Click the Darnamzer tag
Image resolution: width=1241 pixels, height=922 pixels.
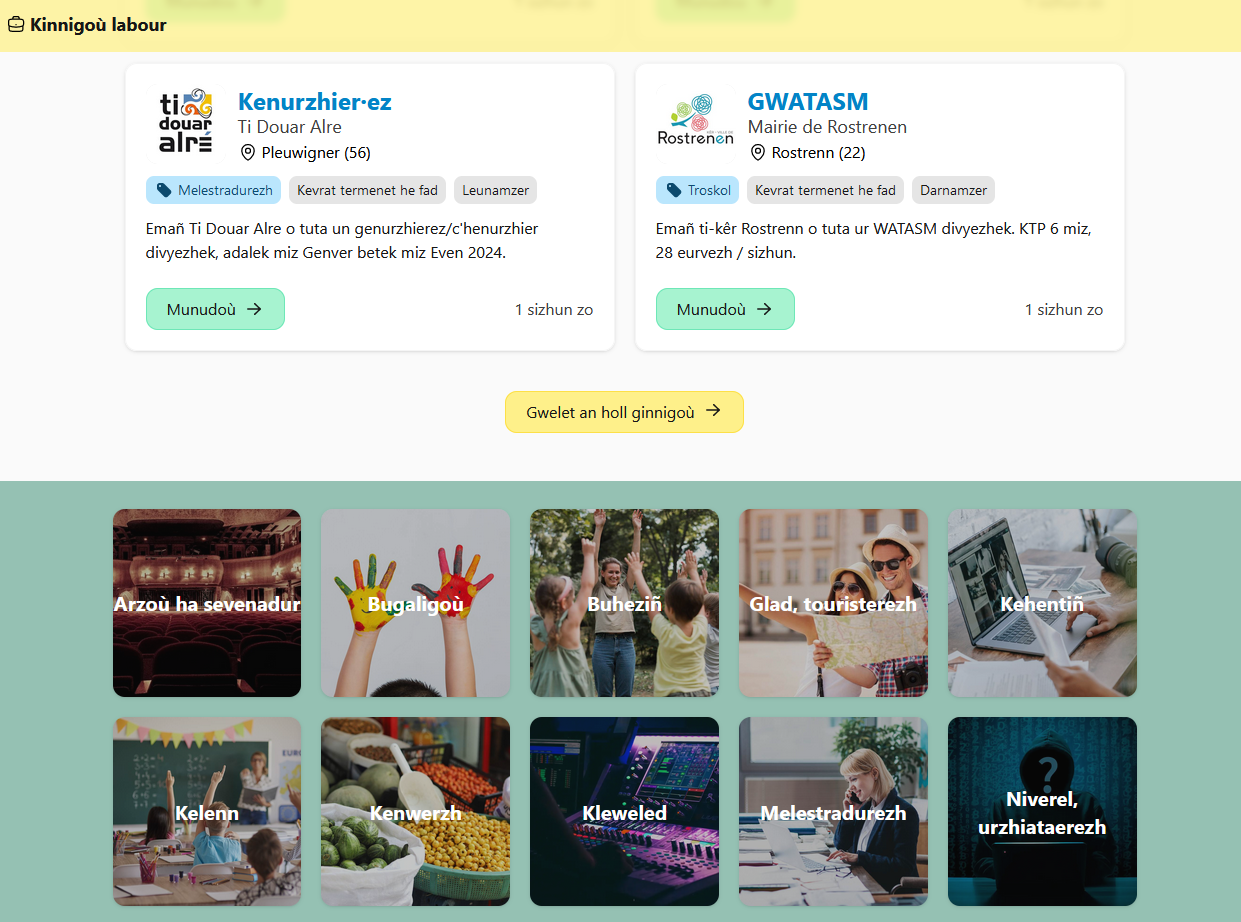(953, 190)
